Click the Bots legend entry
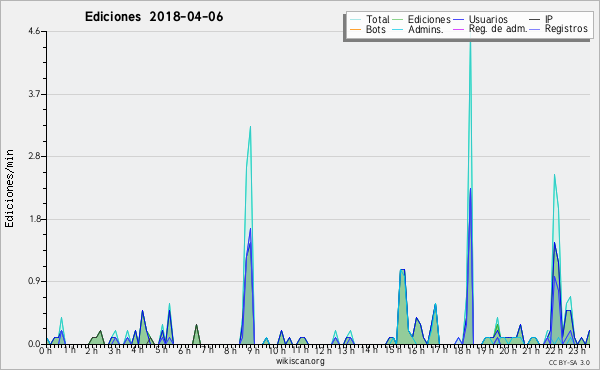The width and height of the screenshot is (600, 370). [368, 29]
